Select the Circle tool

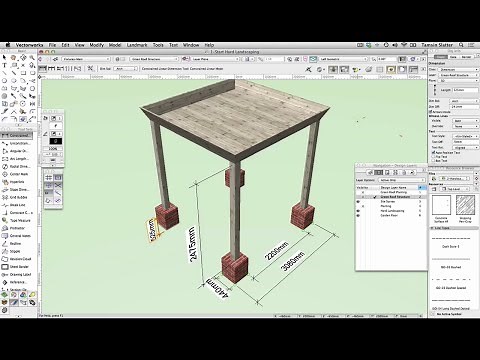click(x=5, y=81)
